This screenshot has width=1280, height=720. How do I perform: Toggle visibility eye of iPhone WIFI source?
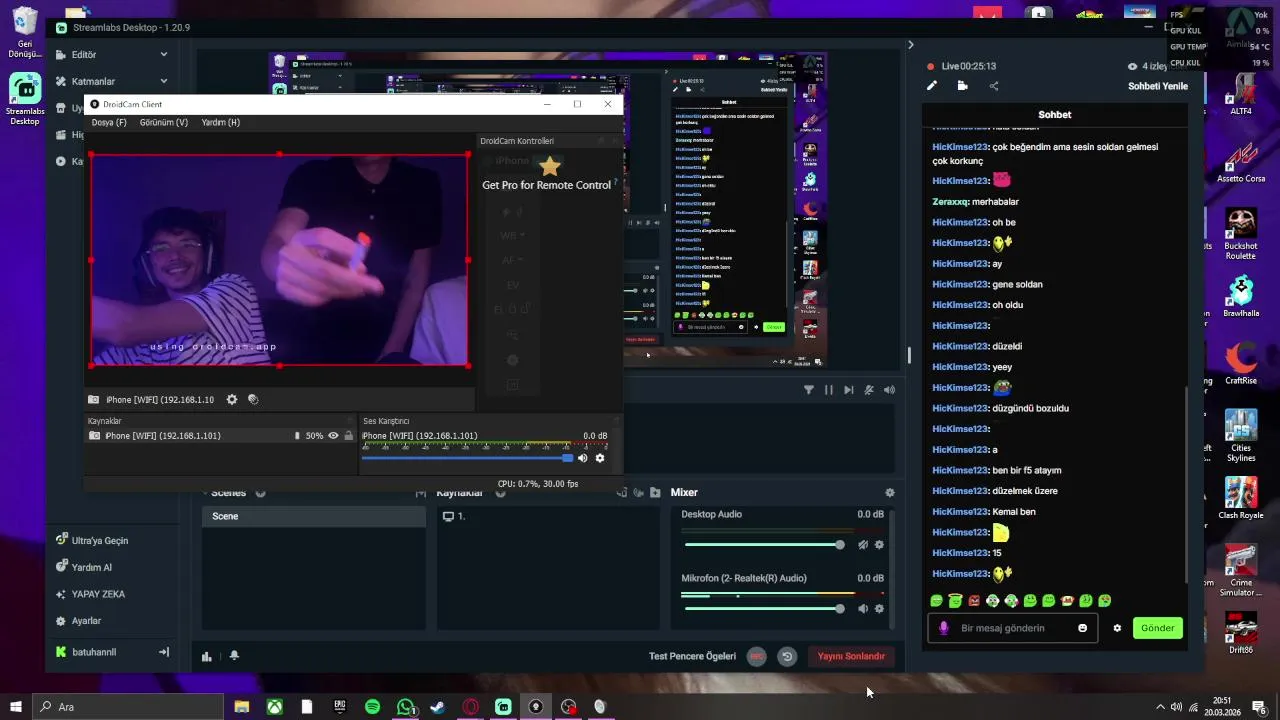click(334, 436)
